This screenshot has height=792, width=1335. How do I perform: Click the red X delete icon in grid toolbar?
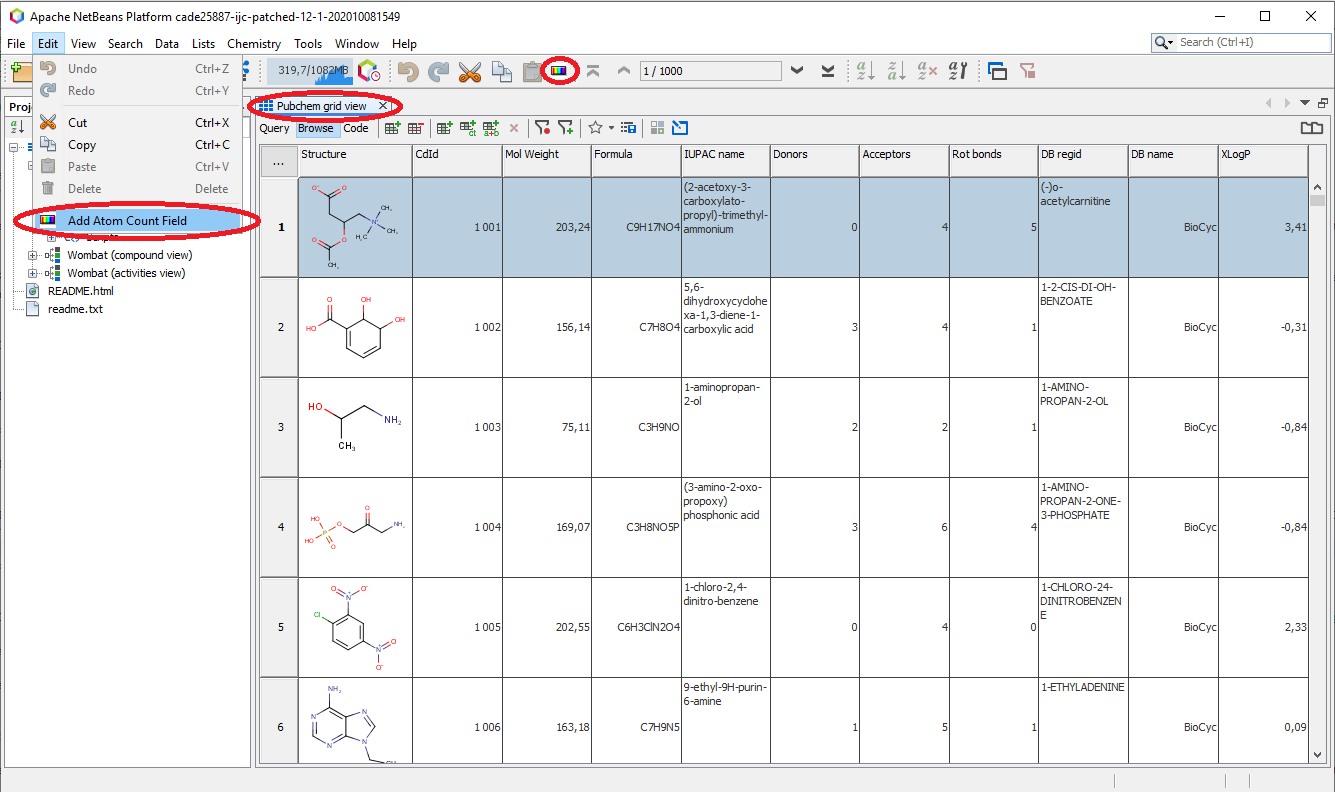click(514, 128)
